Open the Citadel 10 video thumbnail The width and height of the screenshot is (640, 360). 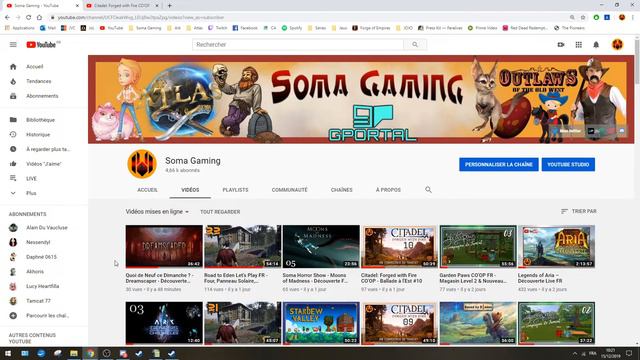click(399, 247)
